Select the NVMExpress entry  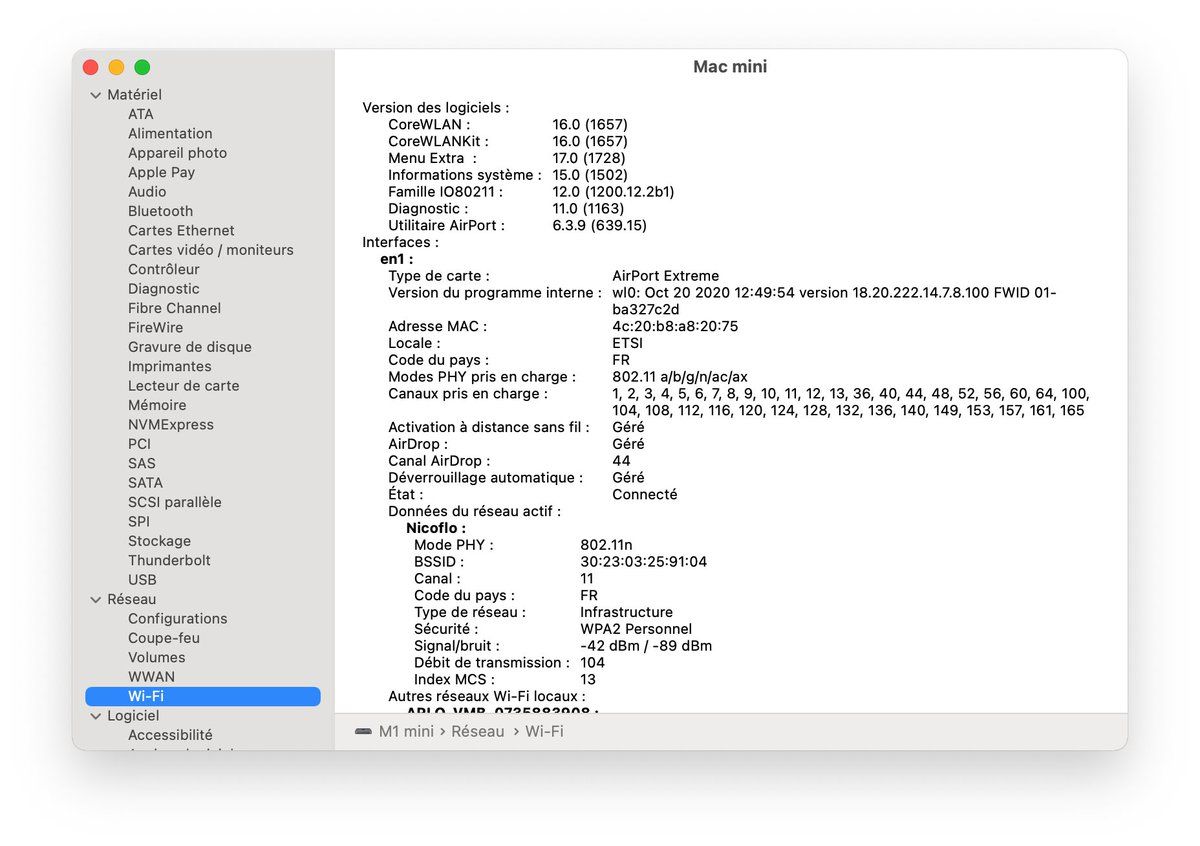click(x=170, y=425)
